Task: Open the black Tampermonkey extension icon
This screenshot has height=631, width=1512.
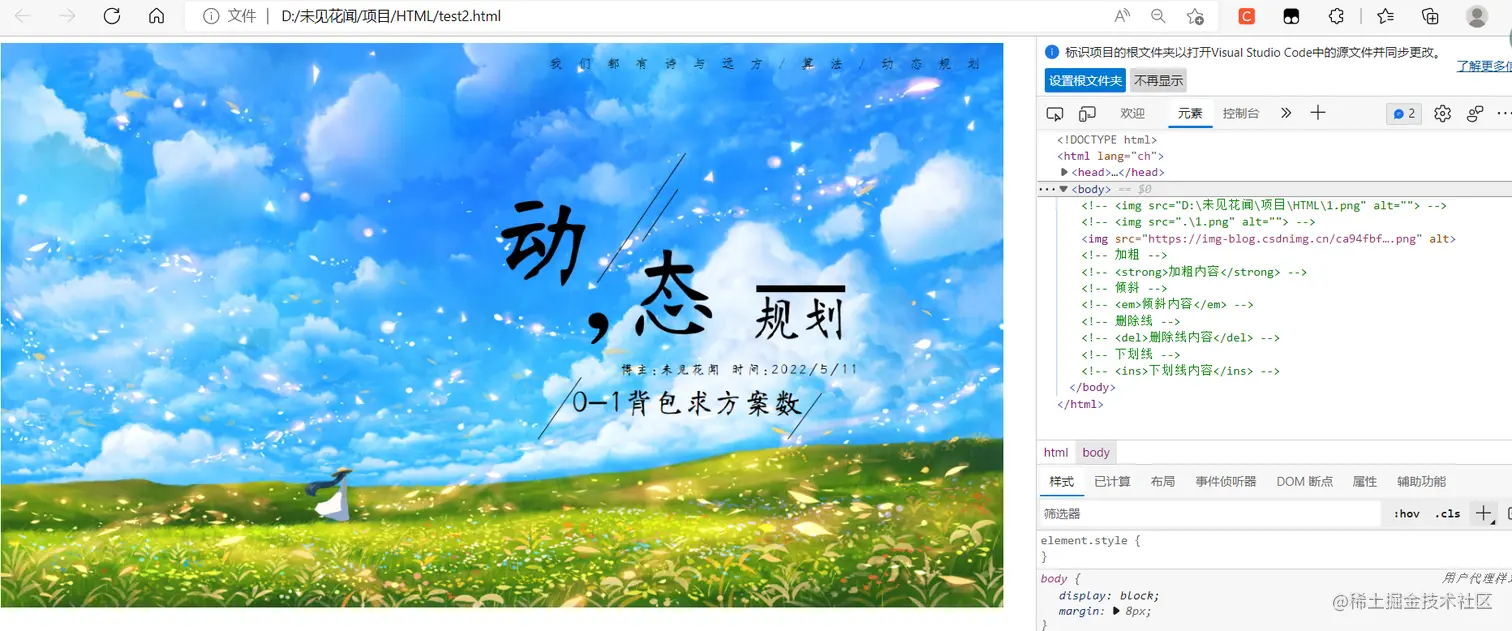Action: click(1292, 16)
